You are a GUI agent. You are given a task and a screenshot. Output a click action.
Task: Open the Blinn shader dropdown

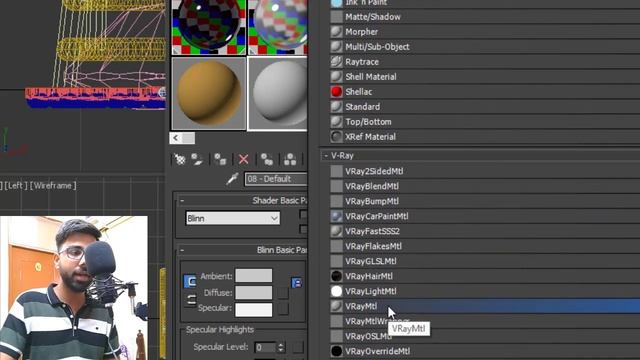[233, 218]
